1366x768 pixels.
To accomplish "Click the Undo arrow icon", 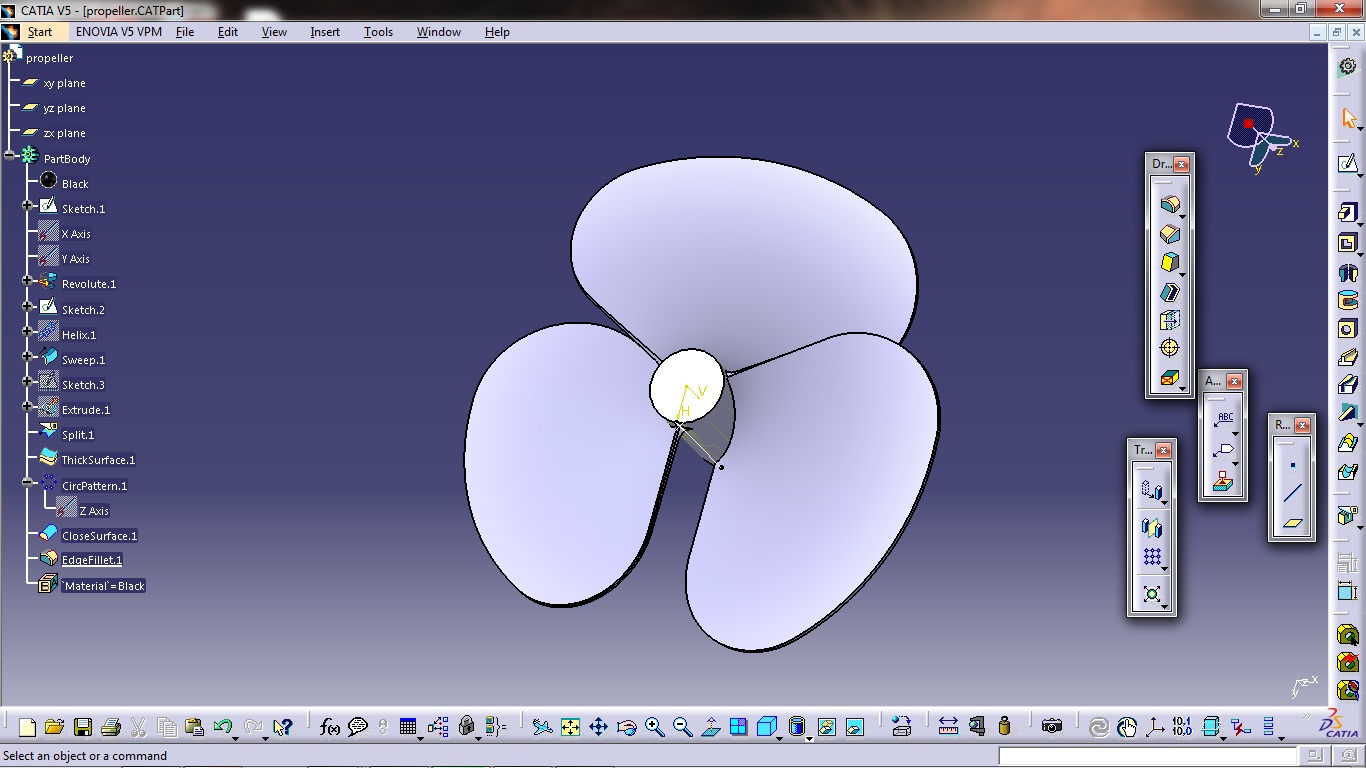I will (x=223, y=727).
